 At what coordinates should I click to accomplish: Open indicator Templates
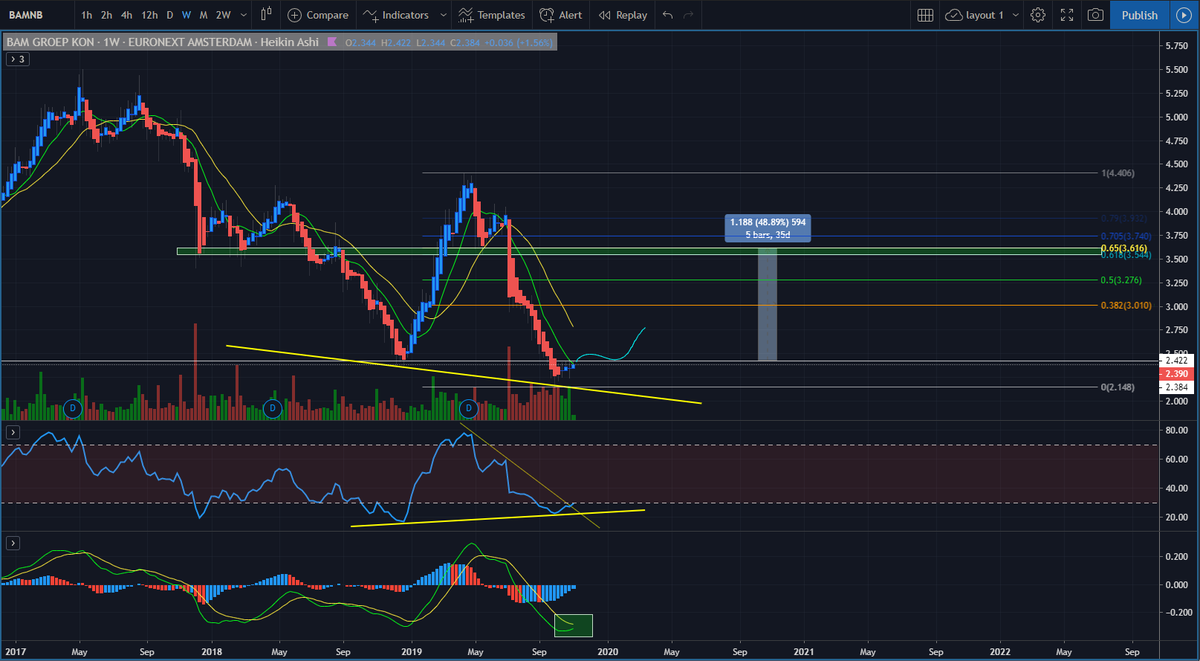493,15
